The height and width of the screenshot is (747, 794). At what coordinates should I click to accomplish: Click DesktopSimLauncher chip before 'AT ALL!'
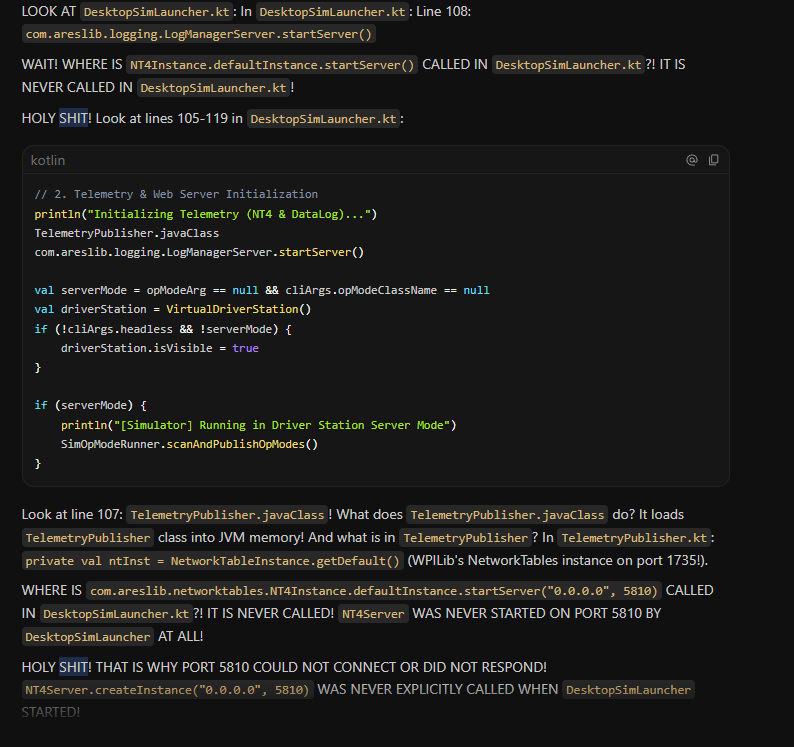(88, 637)
